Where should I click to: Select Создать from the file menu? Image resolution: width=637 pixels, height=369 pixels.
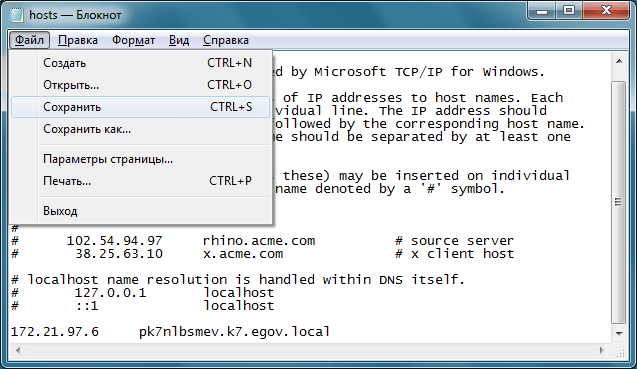click(x=140, y=63)
